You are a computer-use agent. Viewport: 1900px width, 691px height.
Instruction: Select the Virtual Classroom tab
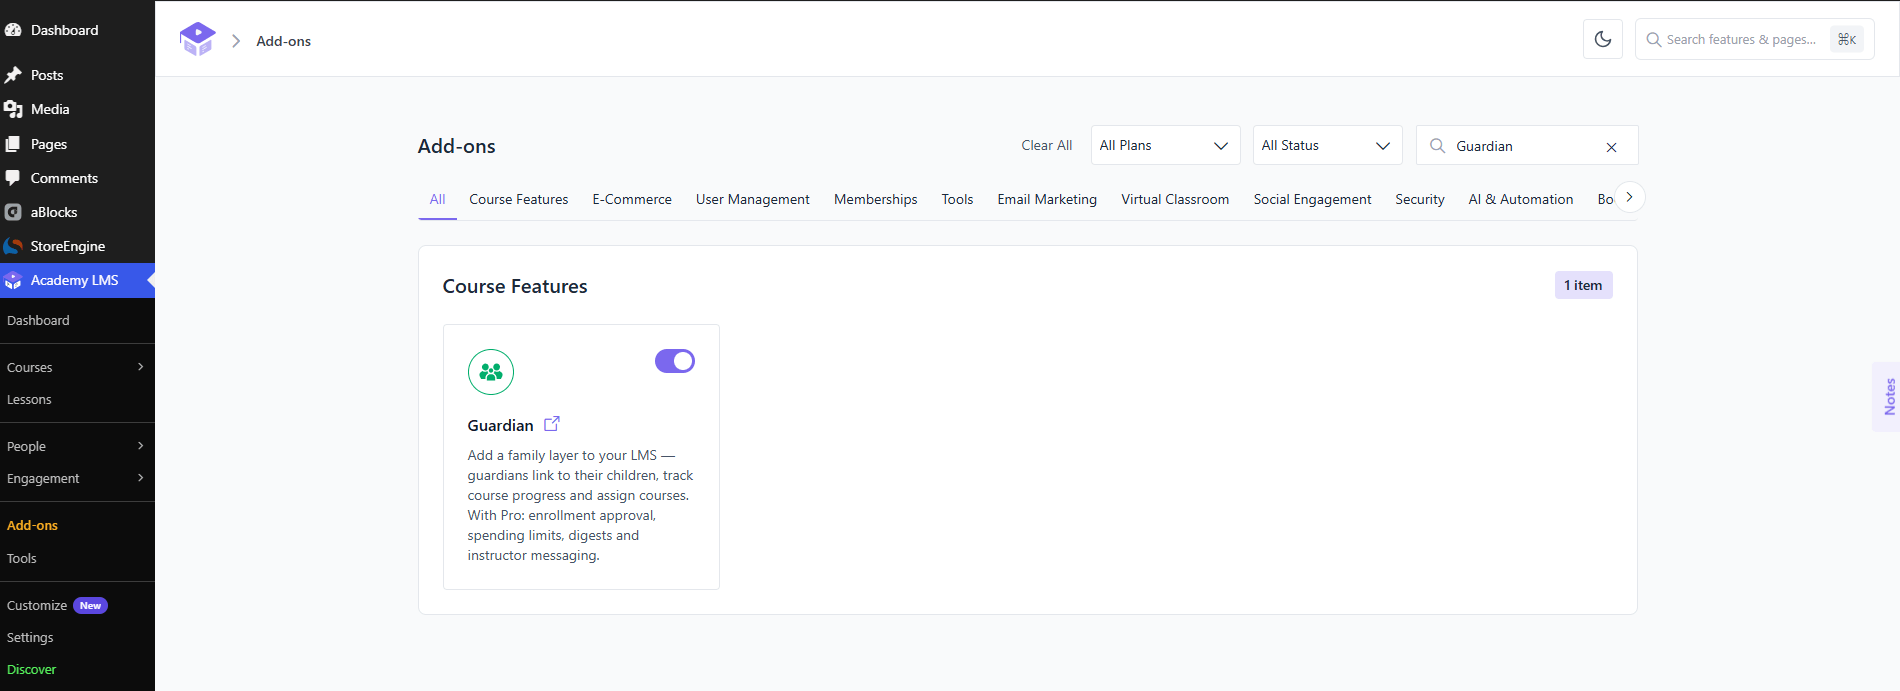pos(1175,199)
